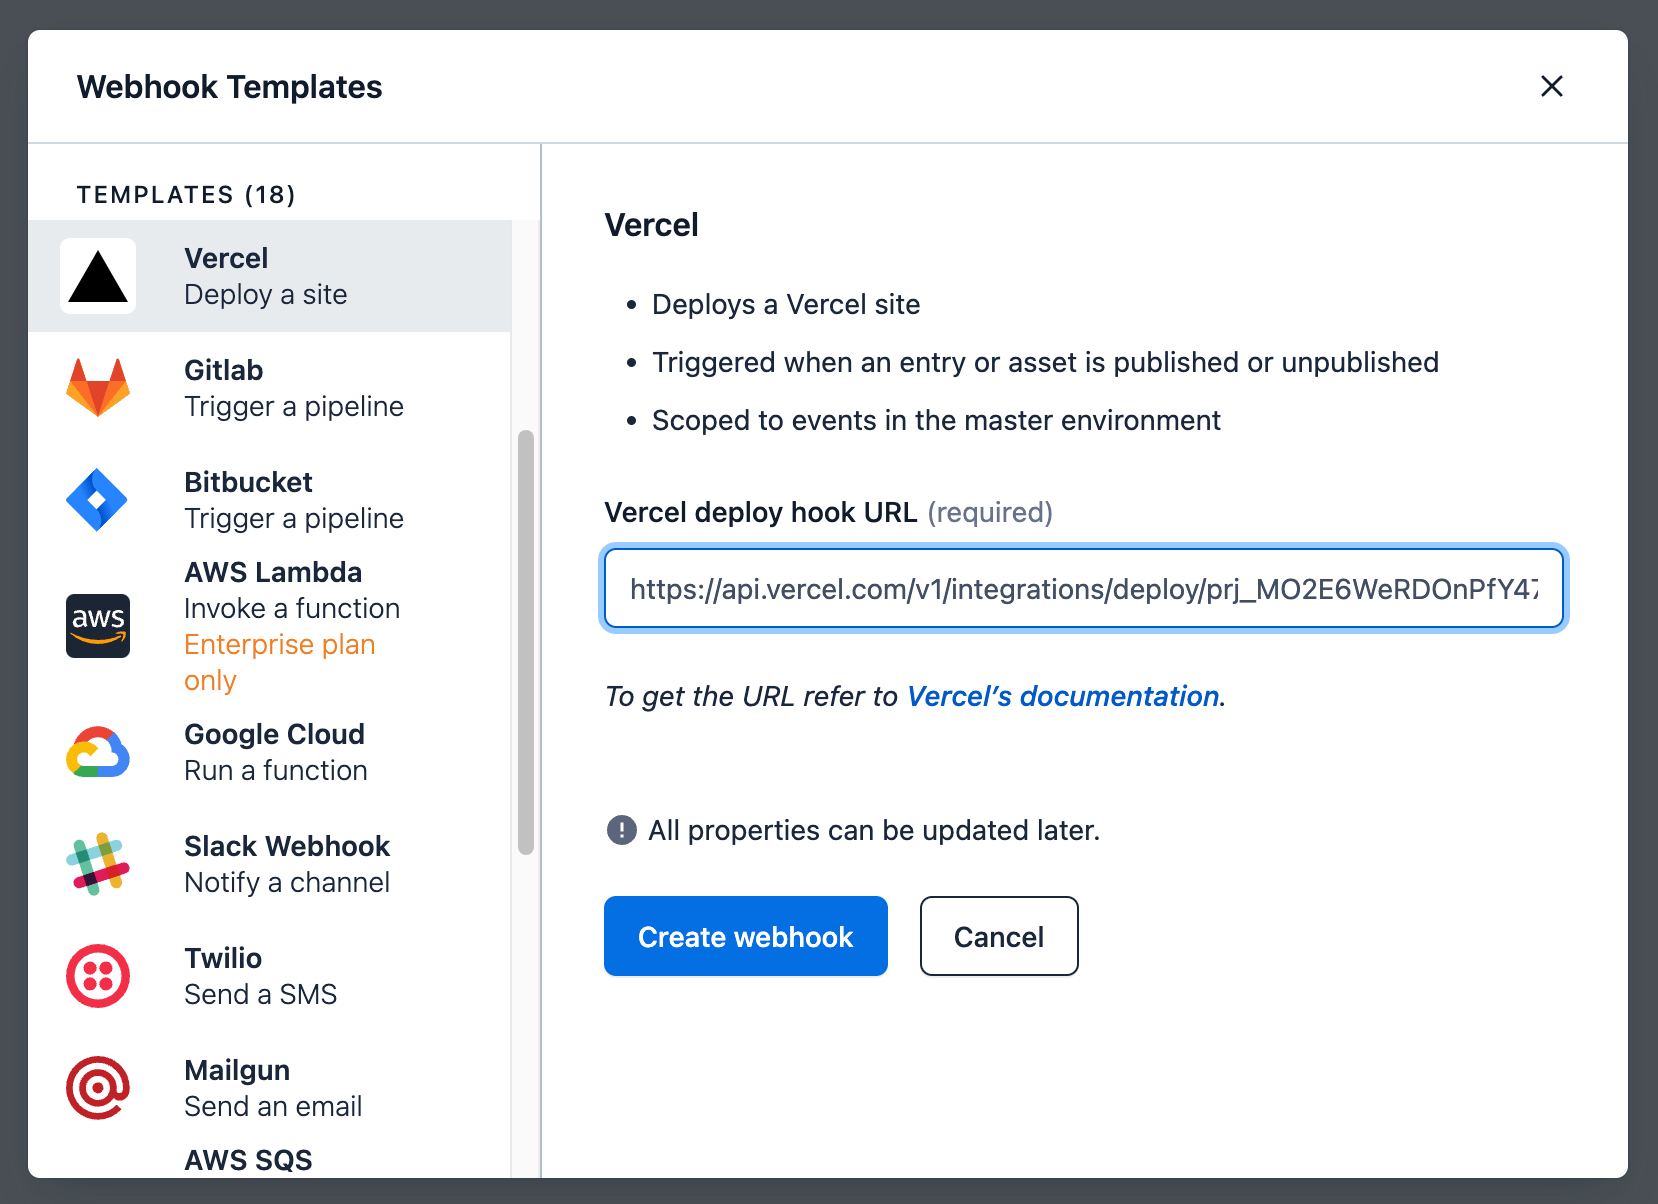This screenshot has height=1204, width=1658.
Task: Open the Bitbucket Trigger a pipeline template
Action: click(270, 500)
